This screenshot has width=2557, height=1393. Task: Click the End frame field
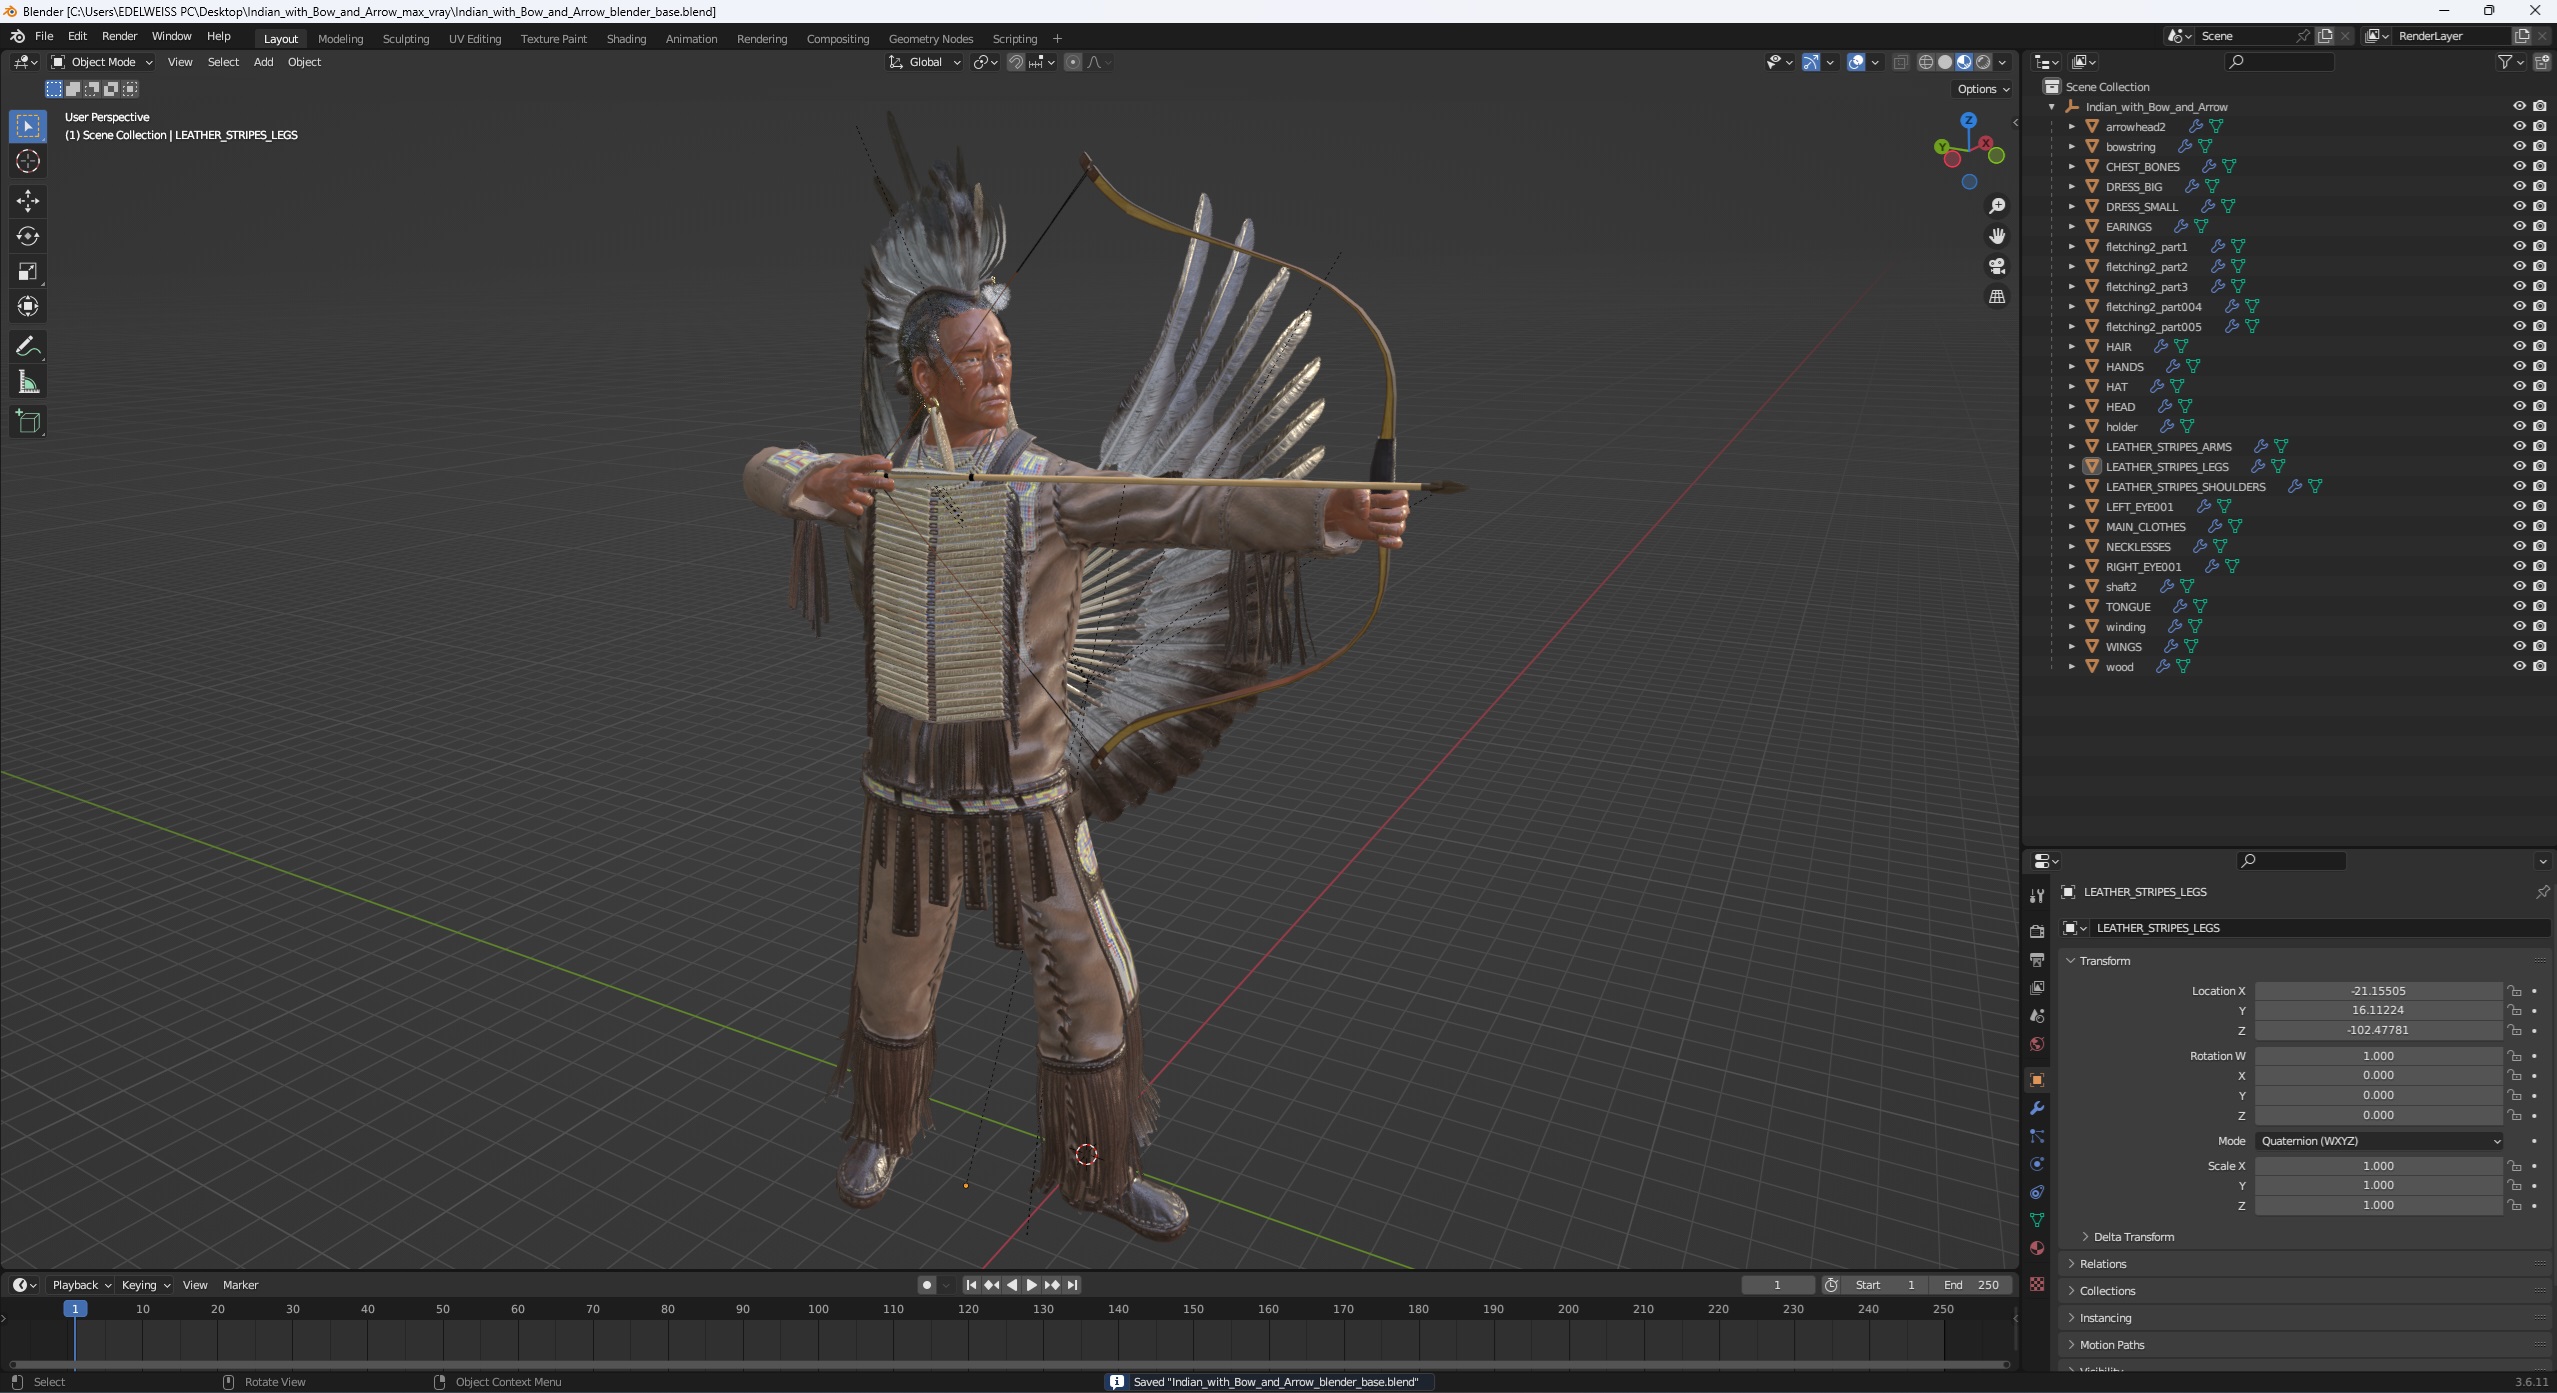[x=1971, y=1285]
